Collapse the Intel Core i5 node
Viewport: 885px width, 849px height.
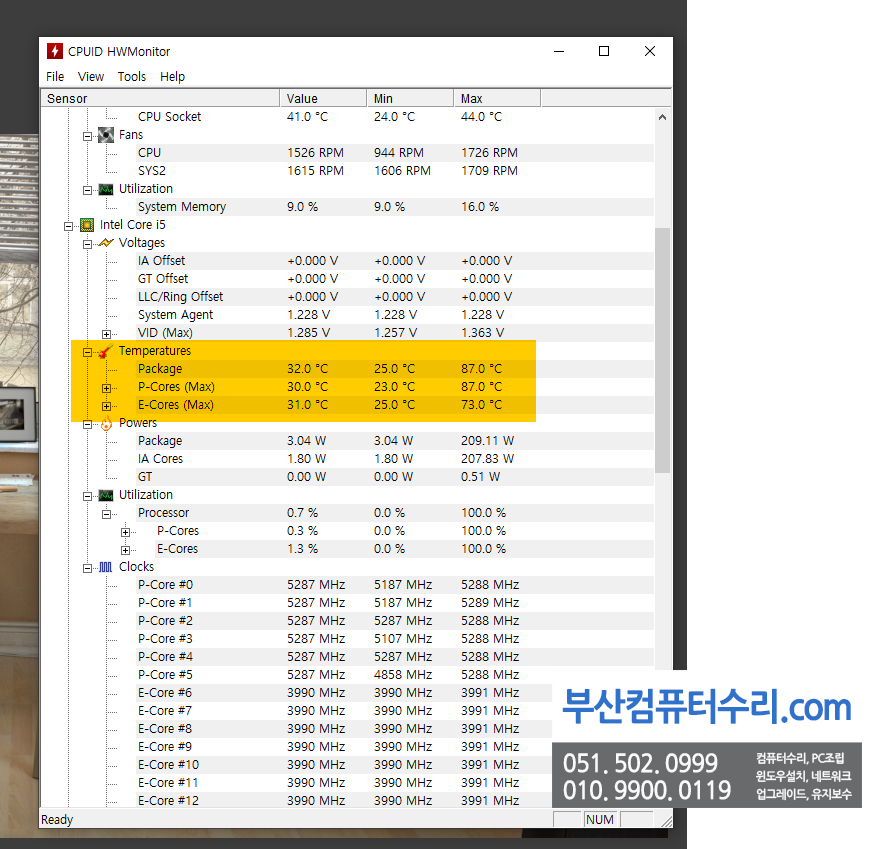[68, 226]
